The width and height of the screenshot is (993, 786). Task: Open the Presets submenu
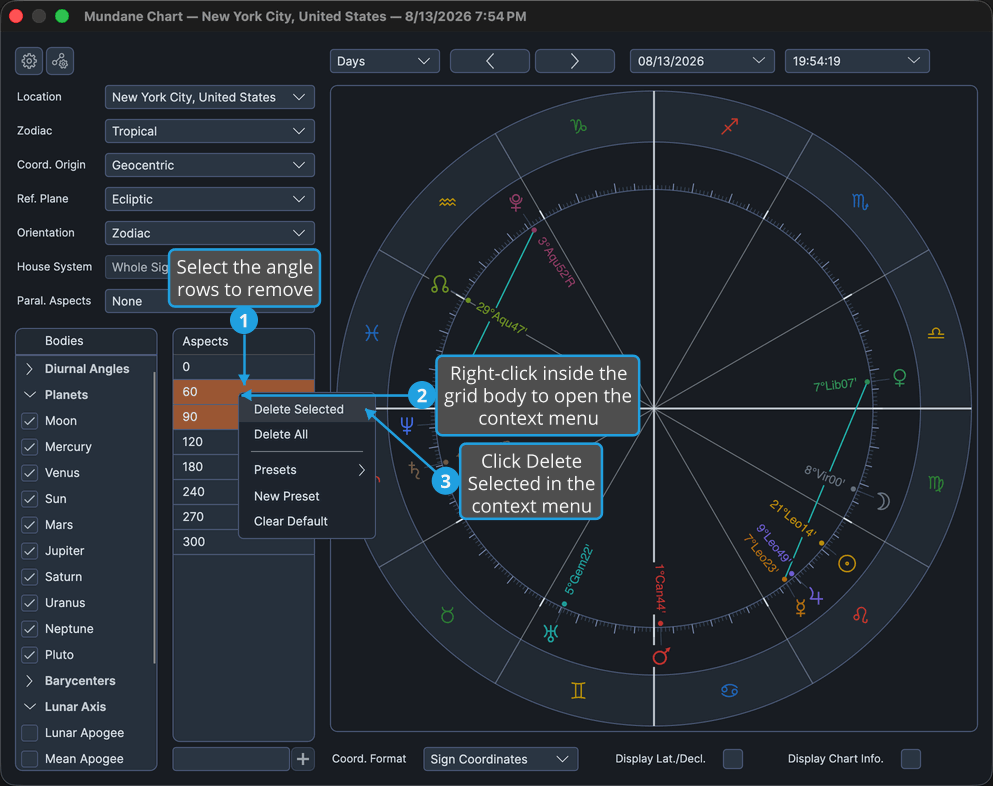click(307, 470)
